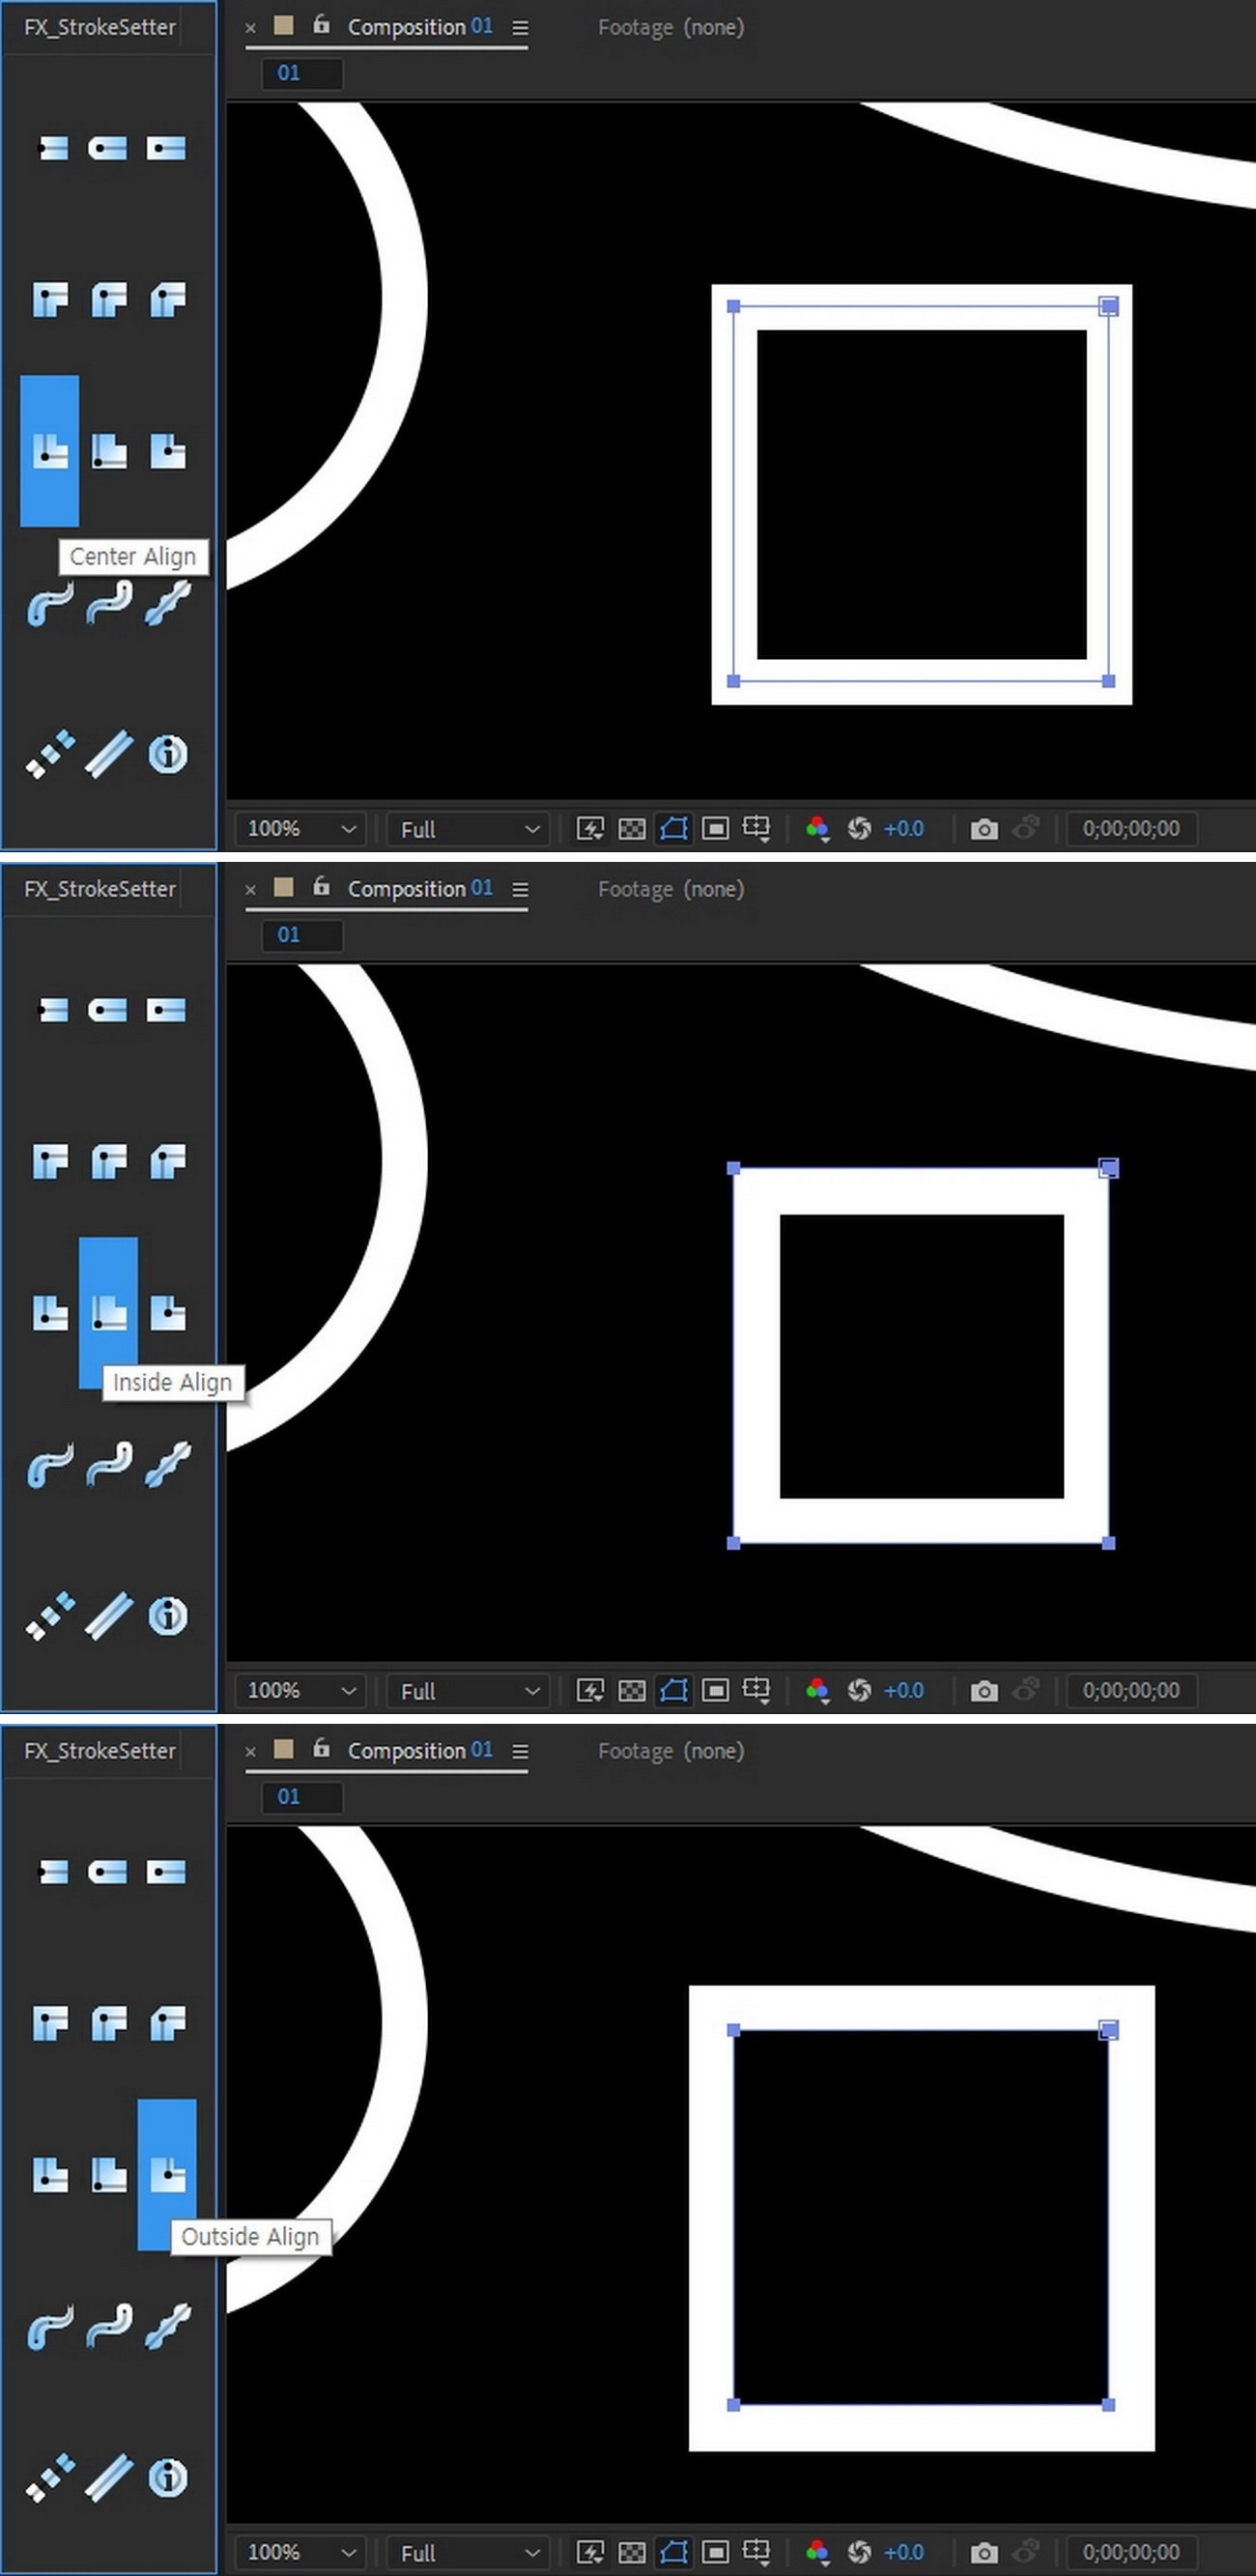Toggle mask and shape path visibility in top screenshot

tap(674, 829)
